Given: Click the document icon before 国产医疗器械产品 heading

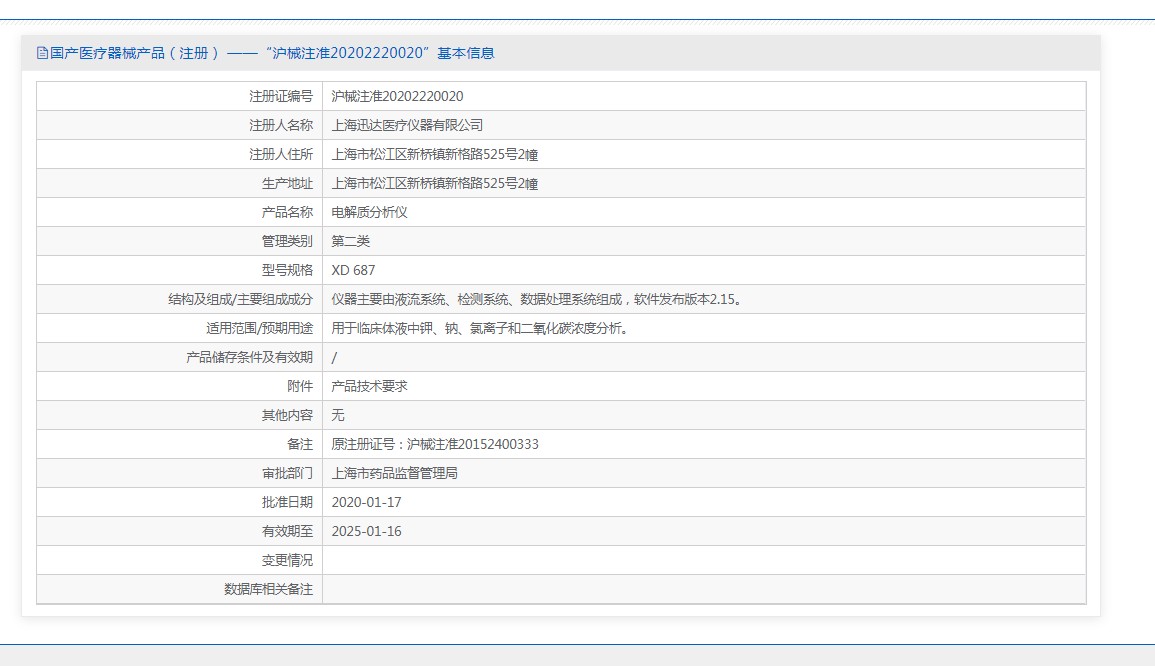Looking at the screenshot, I should click(42, 53).
